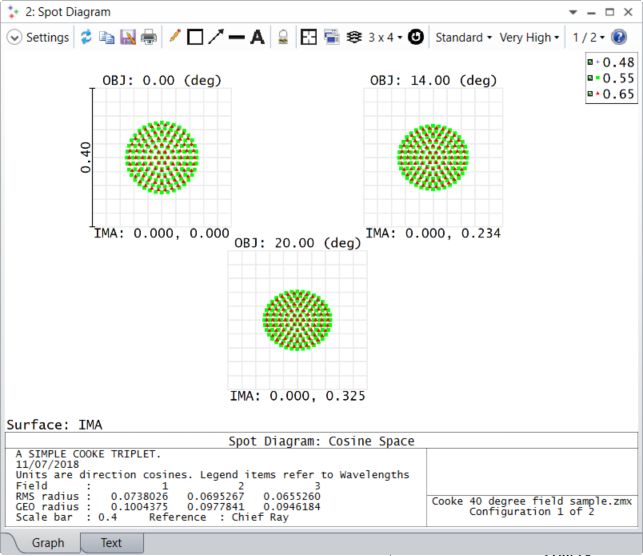Click the 'IMA: 0.000, 0.234' label
This screenshot has width=643, height=556.
click(x=433, y=233)
